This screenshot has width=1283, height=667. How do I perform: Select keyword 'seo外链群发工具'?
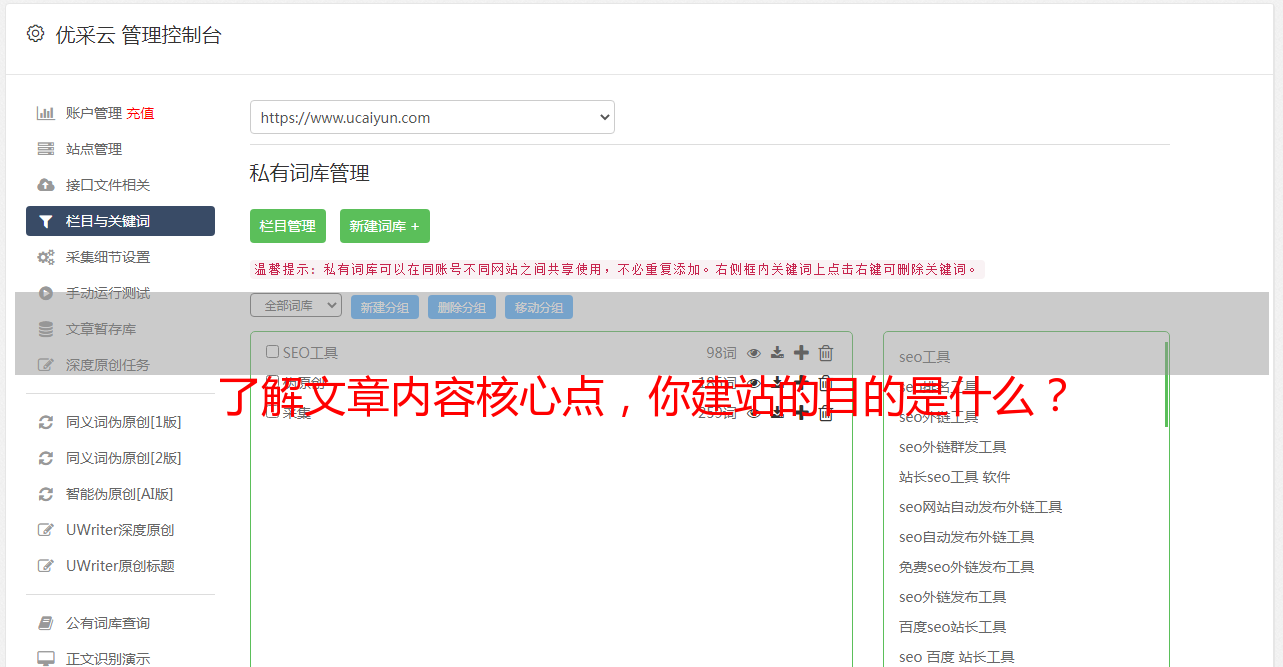(x=953, y=447)
